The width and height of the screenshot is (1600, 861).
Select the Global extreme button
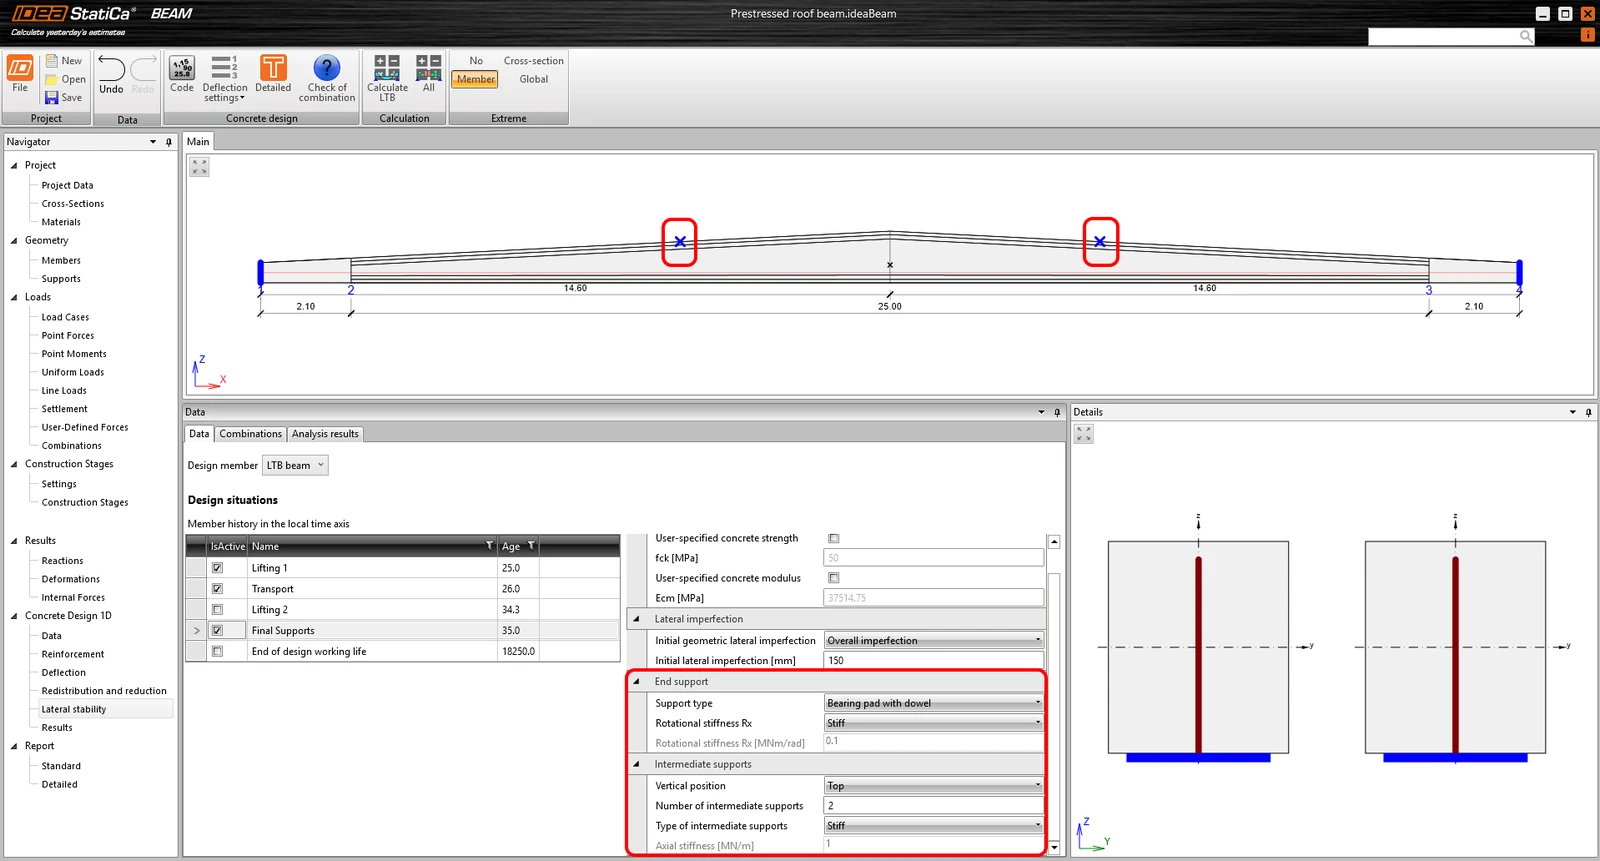[534, 79]
